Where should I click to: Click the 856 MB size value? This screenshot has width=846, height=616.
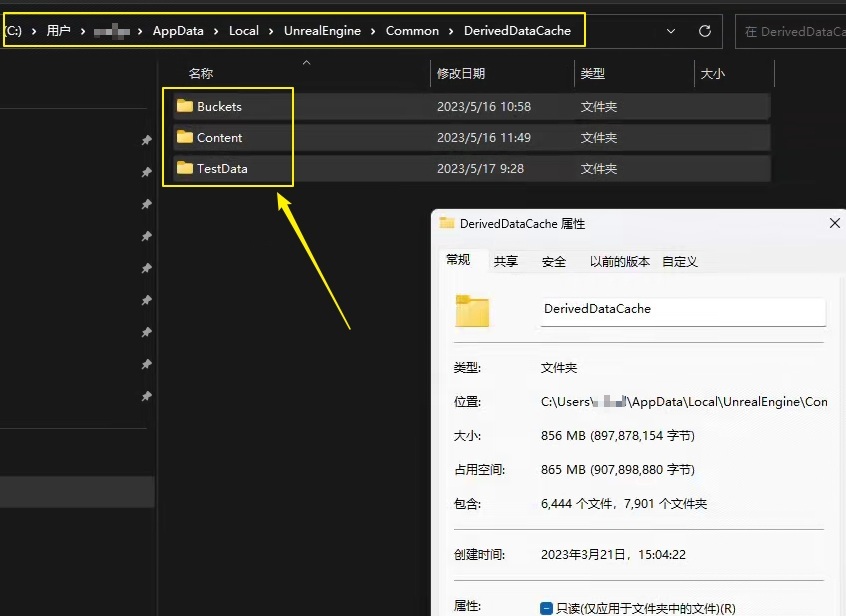617,436
